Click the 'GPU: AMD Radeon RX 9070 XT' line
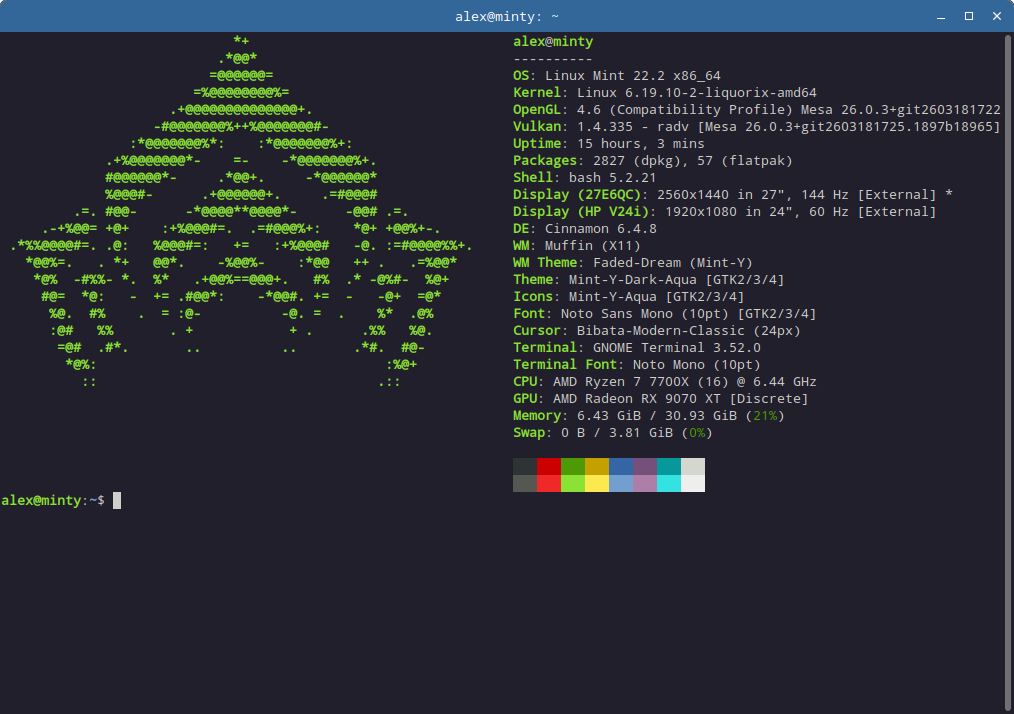Screen dimensions: 1014x714 click(x=660, y=399)
